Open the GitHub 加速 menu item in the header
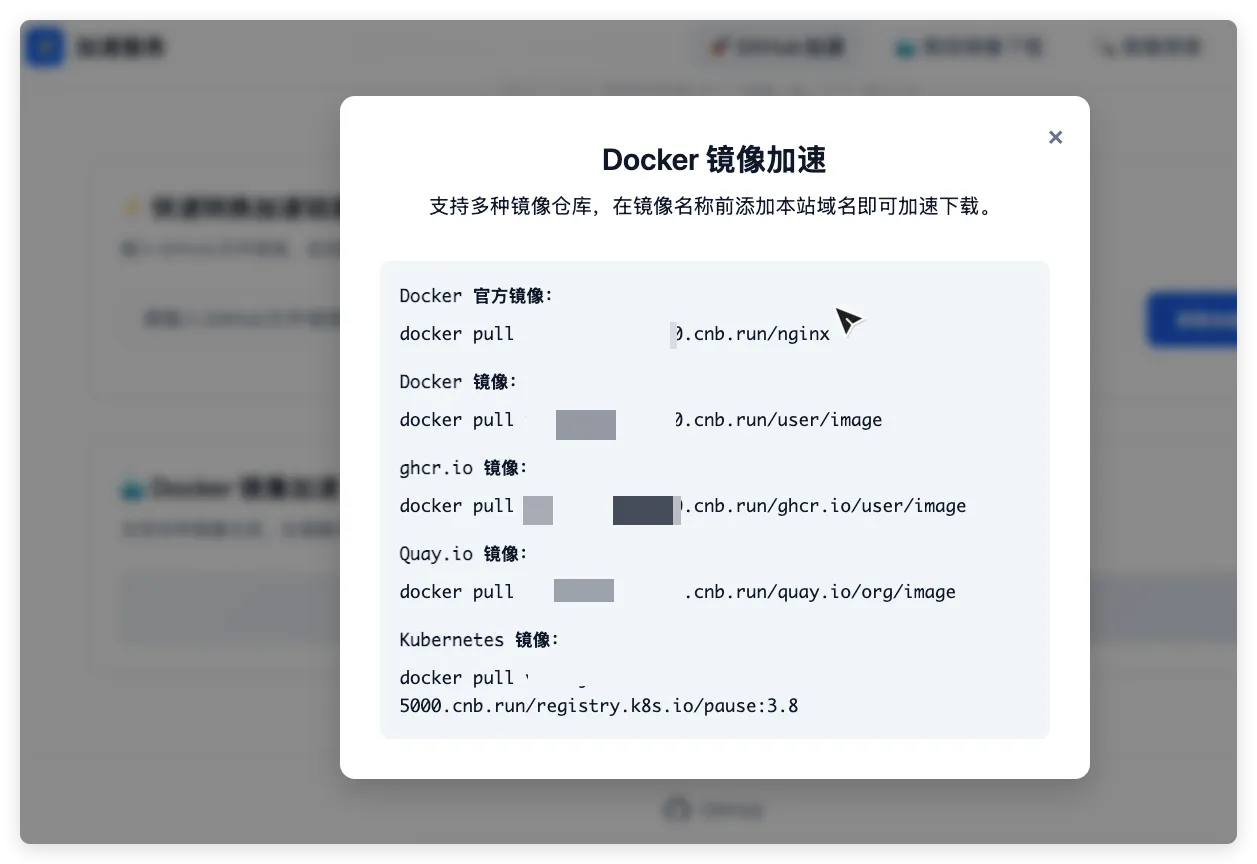The height and width of the screenshot is (864, 1257). pyautogui.click(x=777, y=46)
